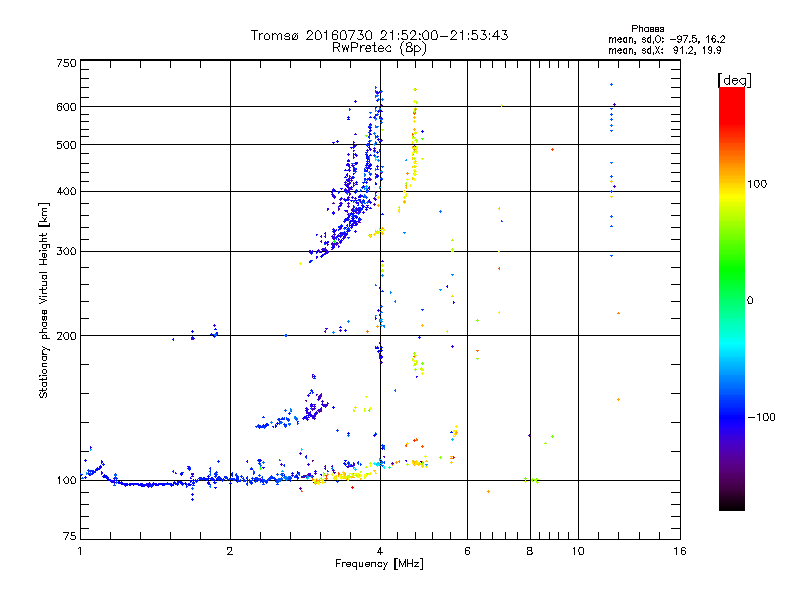The height and width of the screenshot is (600, 800).
Task: Click the x-axis tick label '1'
Action: [80, 551]
